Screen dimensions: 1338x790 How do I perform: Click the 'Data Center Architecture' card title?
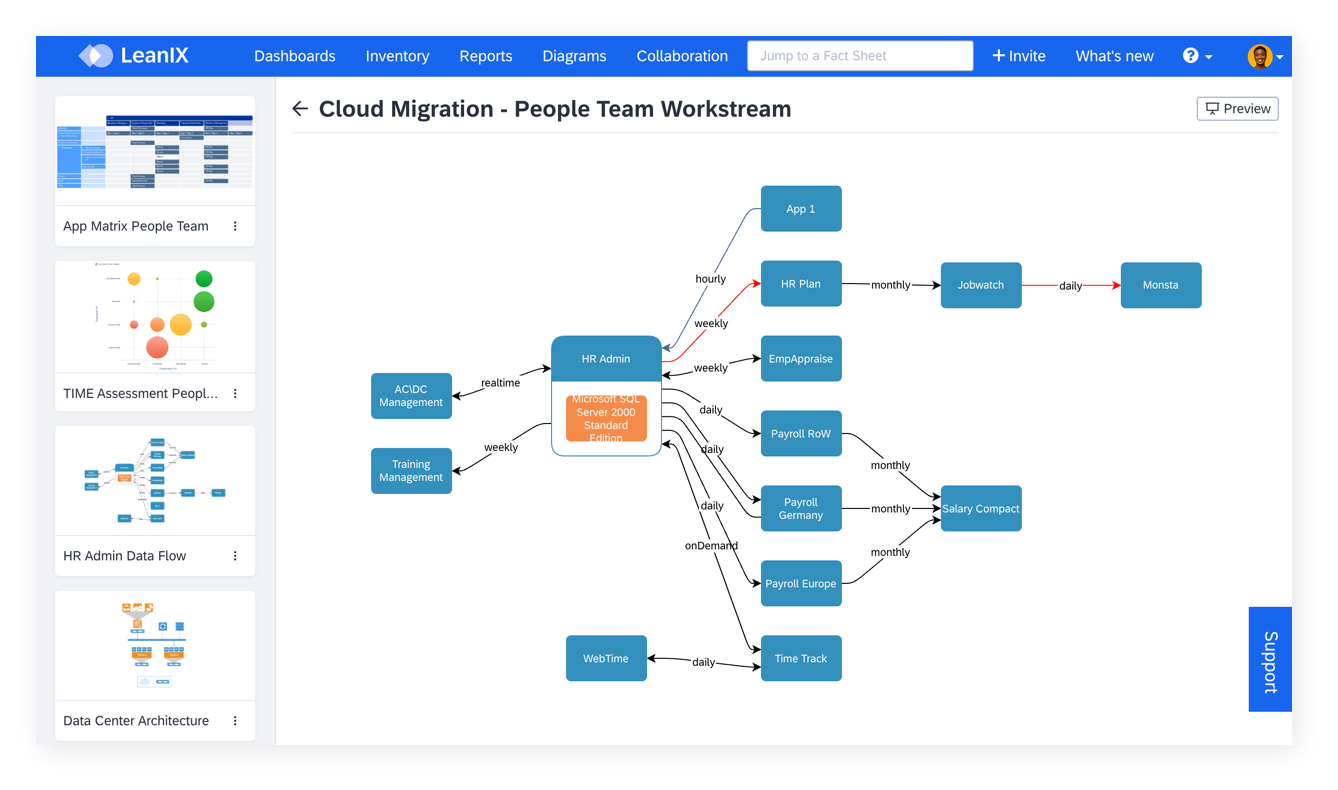(x=136, y=721)
